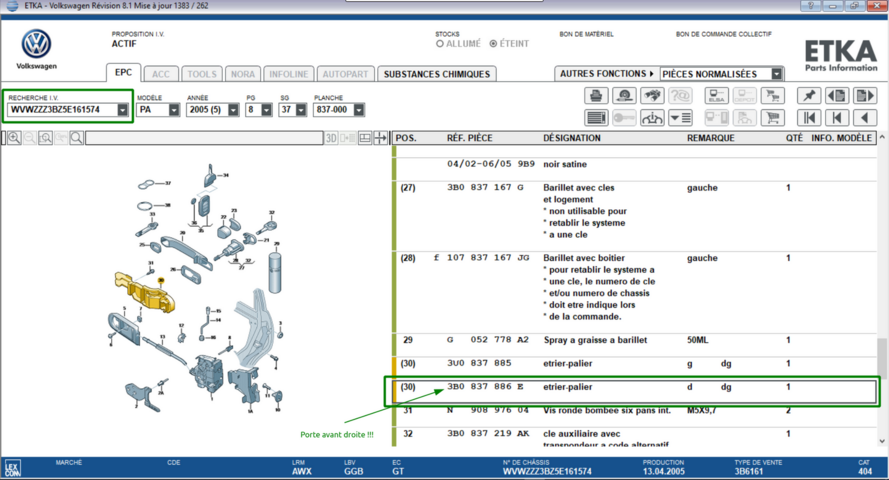This screenshot has width=889, height=480.
Task: Click the ELSA link icon
Action: point(716,95)
